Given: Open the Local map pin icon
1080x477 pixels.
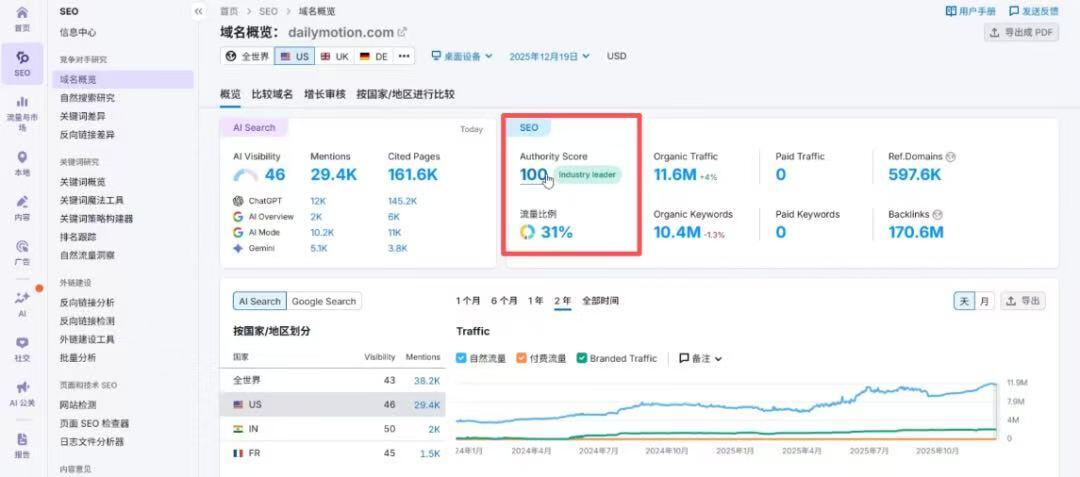Looking at the screenshot, I should click(x=22, y=158).
